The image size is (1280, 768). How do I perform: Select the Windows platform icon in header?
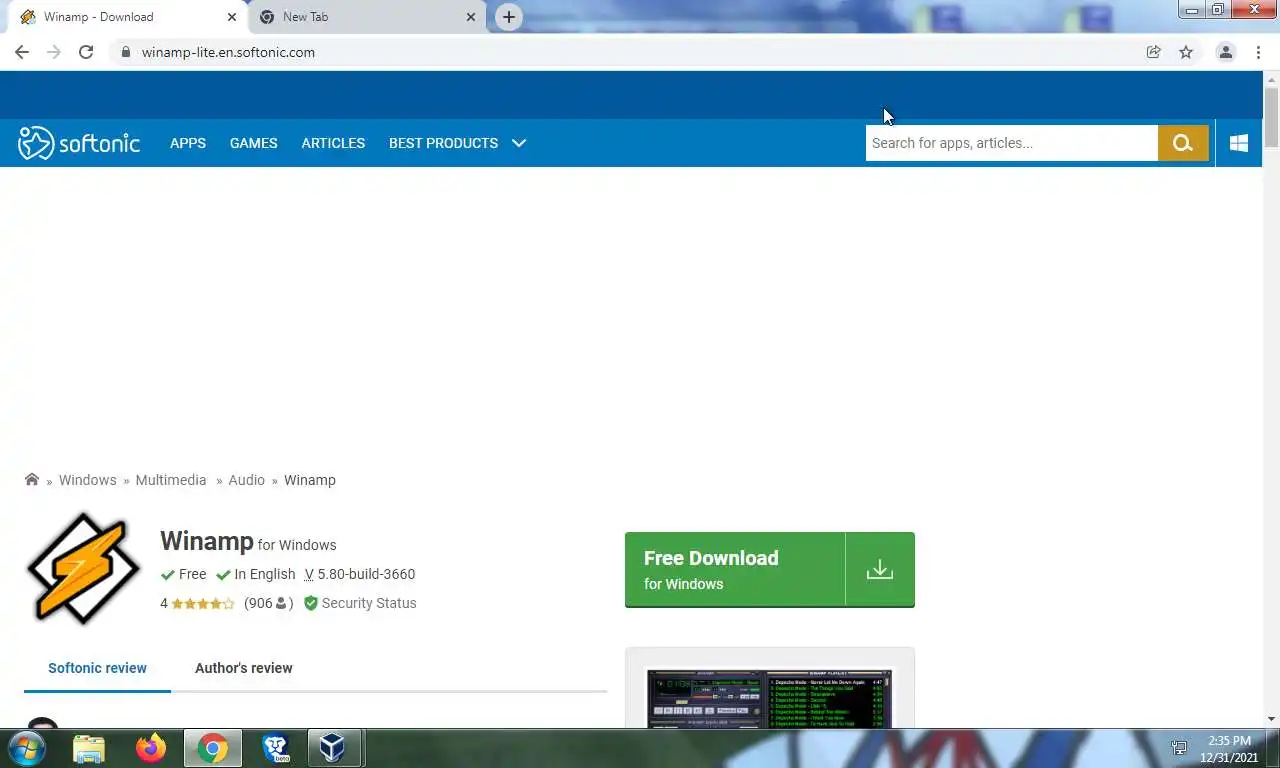1239,143
